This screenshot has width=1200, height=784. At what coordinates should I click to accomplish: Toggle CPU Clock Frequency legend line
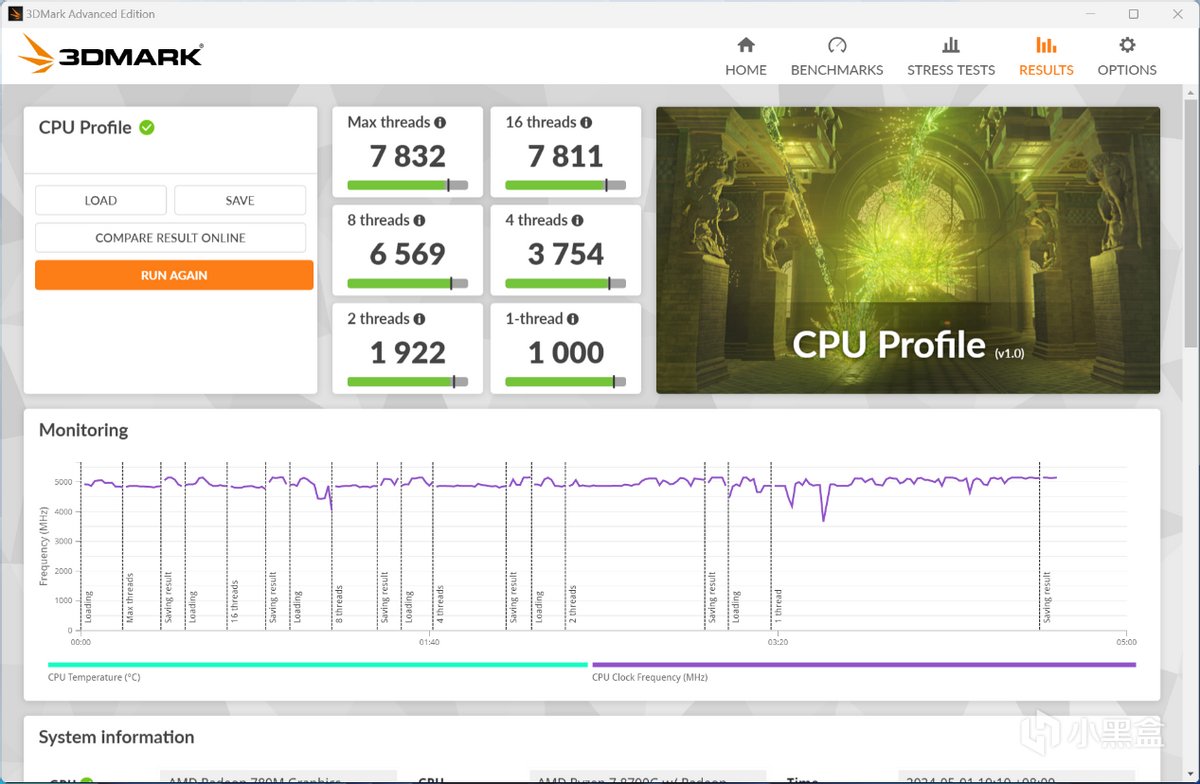pyautogui.click(x=864, y=664)
